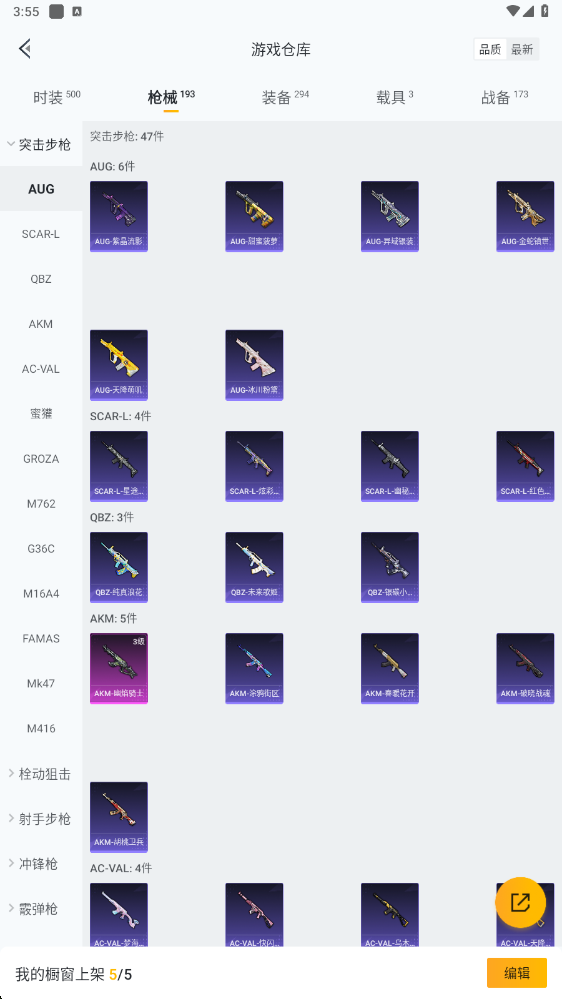Viewport: 562px width, 999px height.
Task: Select M416 in the weapon list
Action: tap(41, 728)
